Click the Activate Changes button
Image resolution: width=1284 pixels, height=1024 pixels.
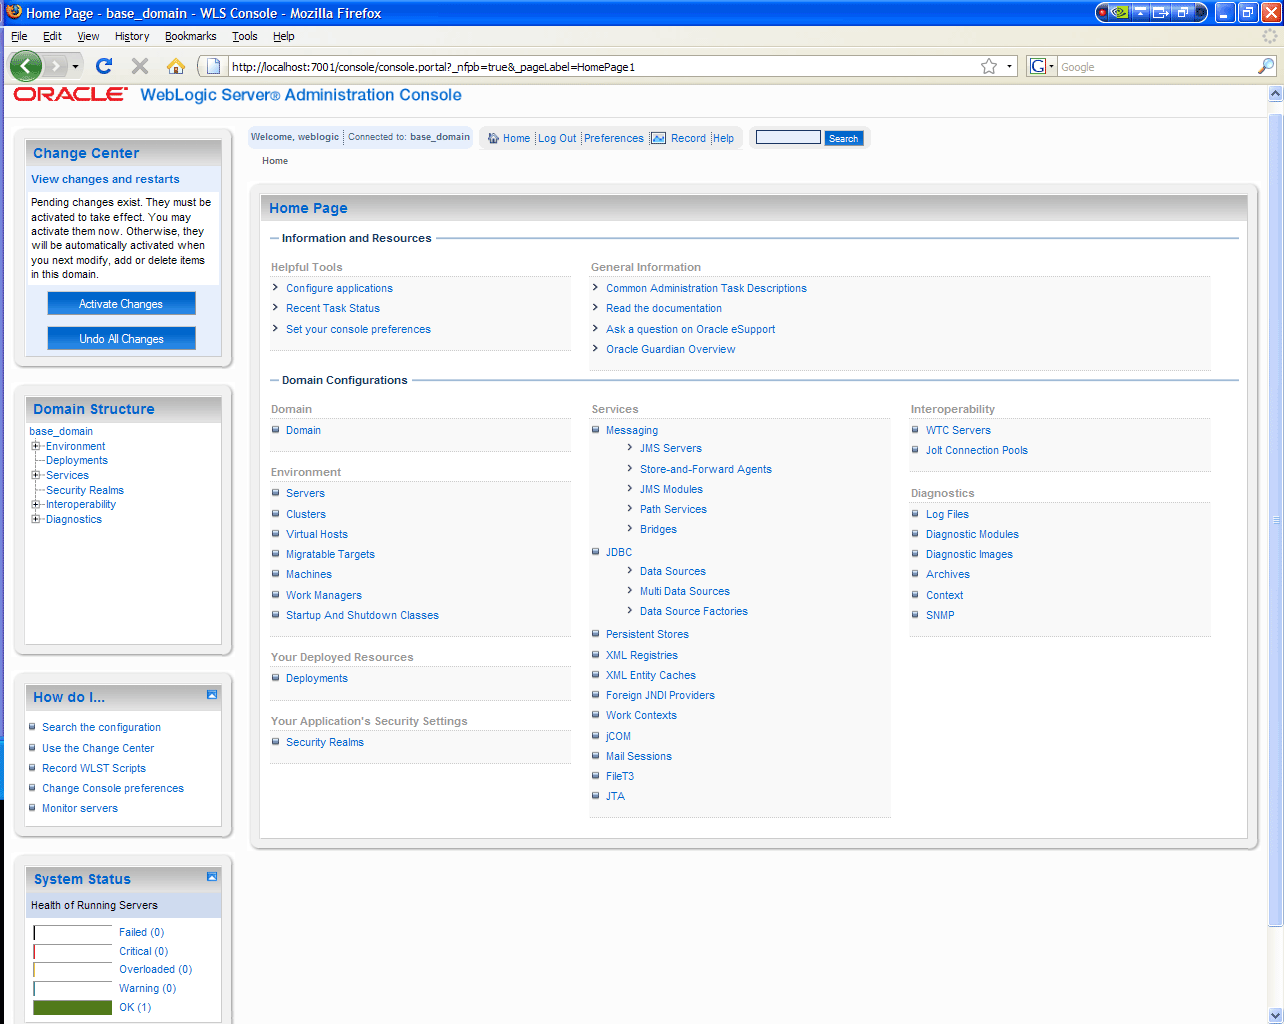pyautogui.click(x=121, y=303)
